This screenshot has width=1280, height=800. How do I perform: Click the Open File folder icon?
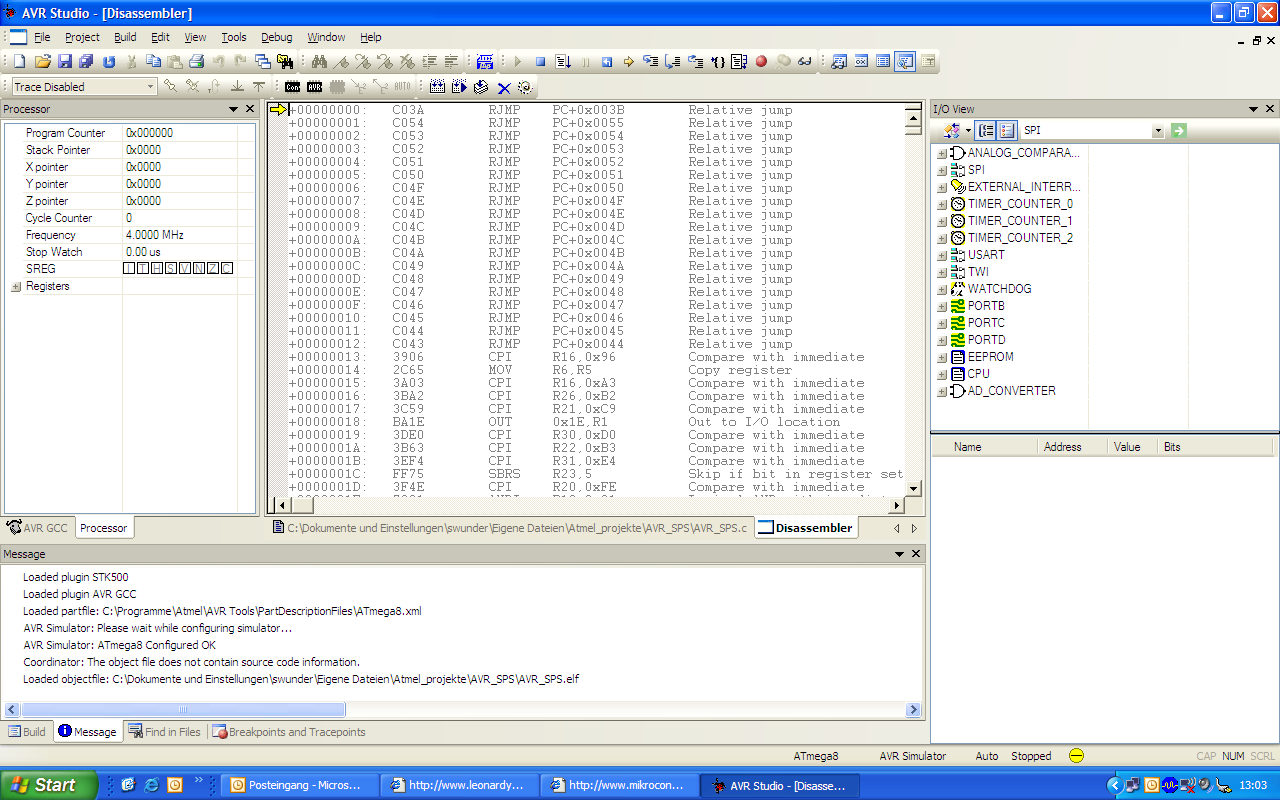pyautogui.click(x=43, y=61)
